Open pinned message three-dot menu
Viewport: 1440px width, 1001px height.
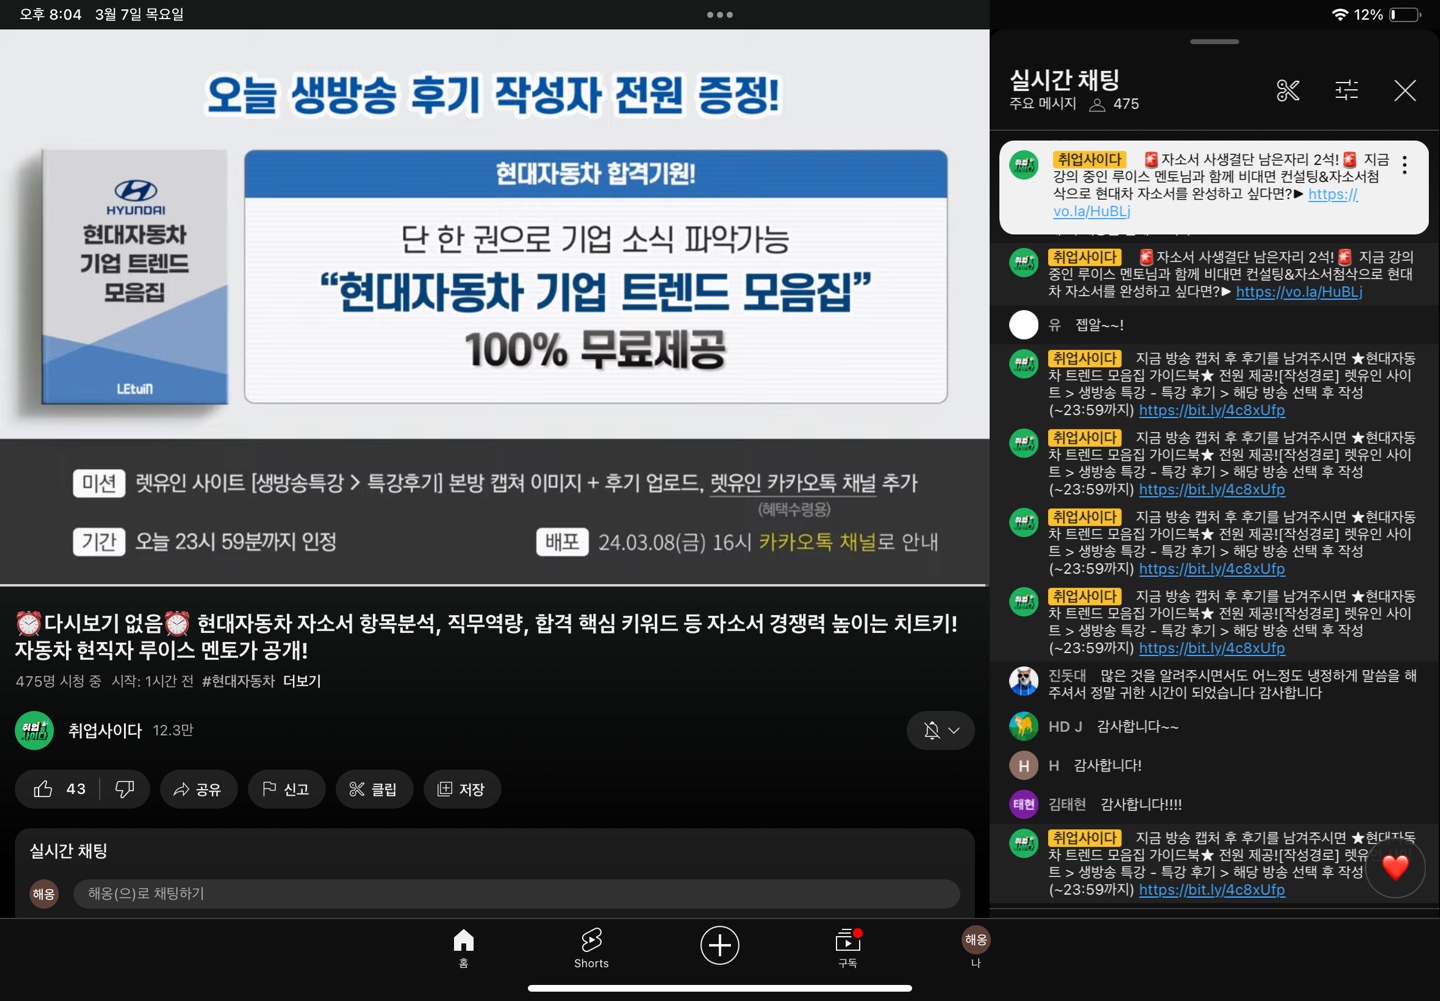point(1404,166)
